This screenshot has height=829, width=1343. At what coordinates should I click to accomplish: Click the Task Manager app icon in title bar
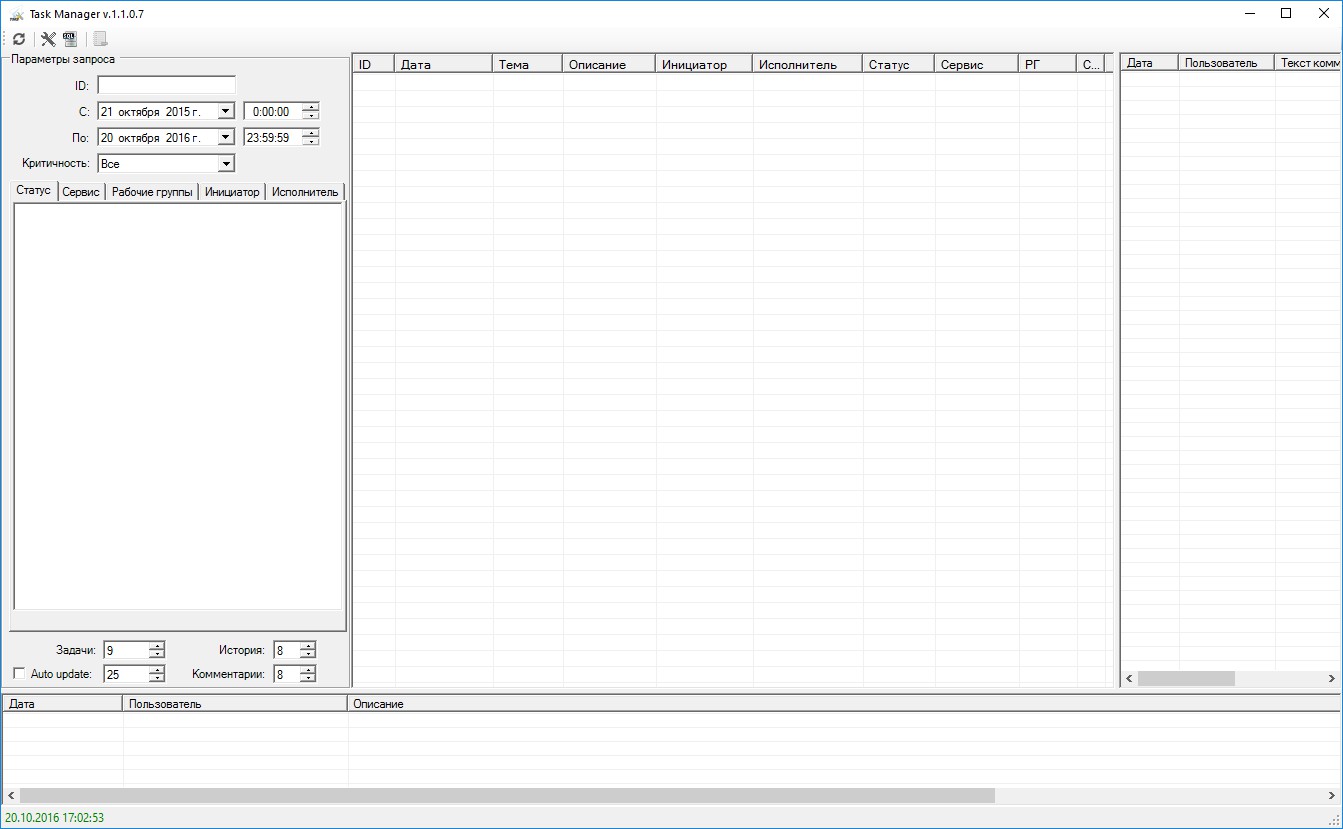coord(16,14)
